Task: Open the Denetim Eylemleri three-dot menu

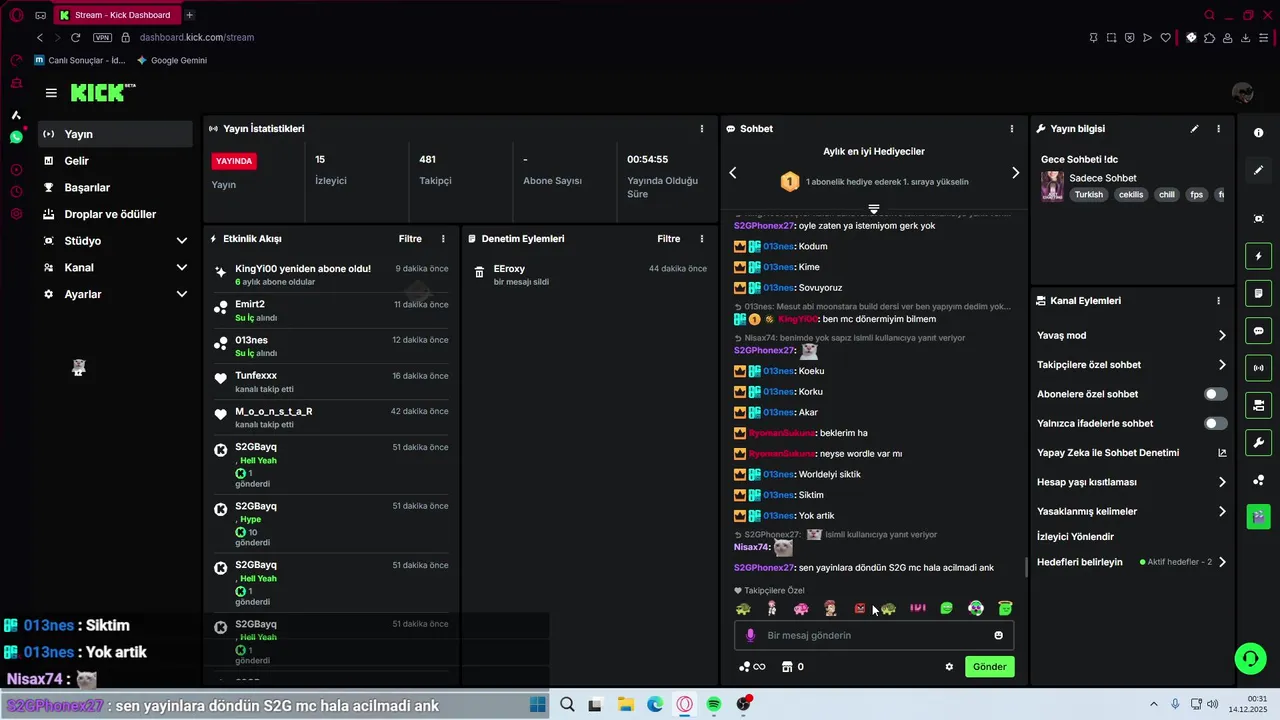Action: pyautogui.click(x=702, y=239)
